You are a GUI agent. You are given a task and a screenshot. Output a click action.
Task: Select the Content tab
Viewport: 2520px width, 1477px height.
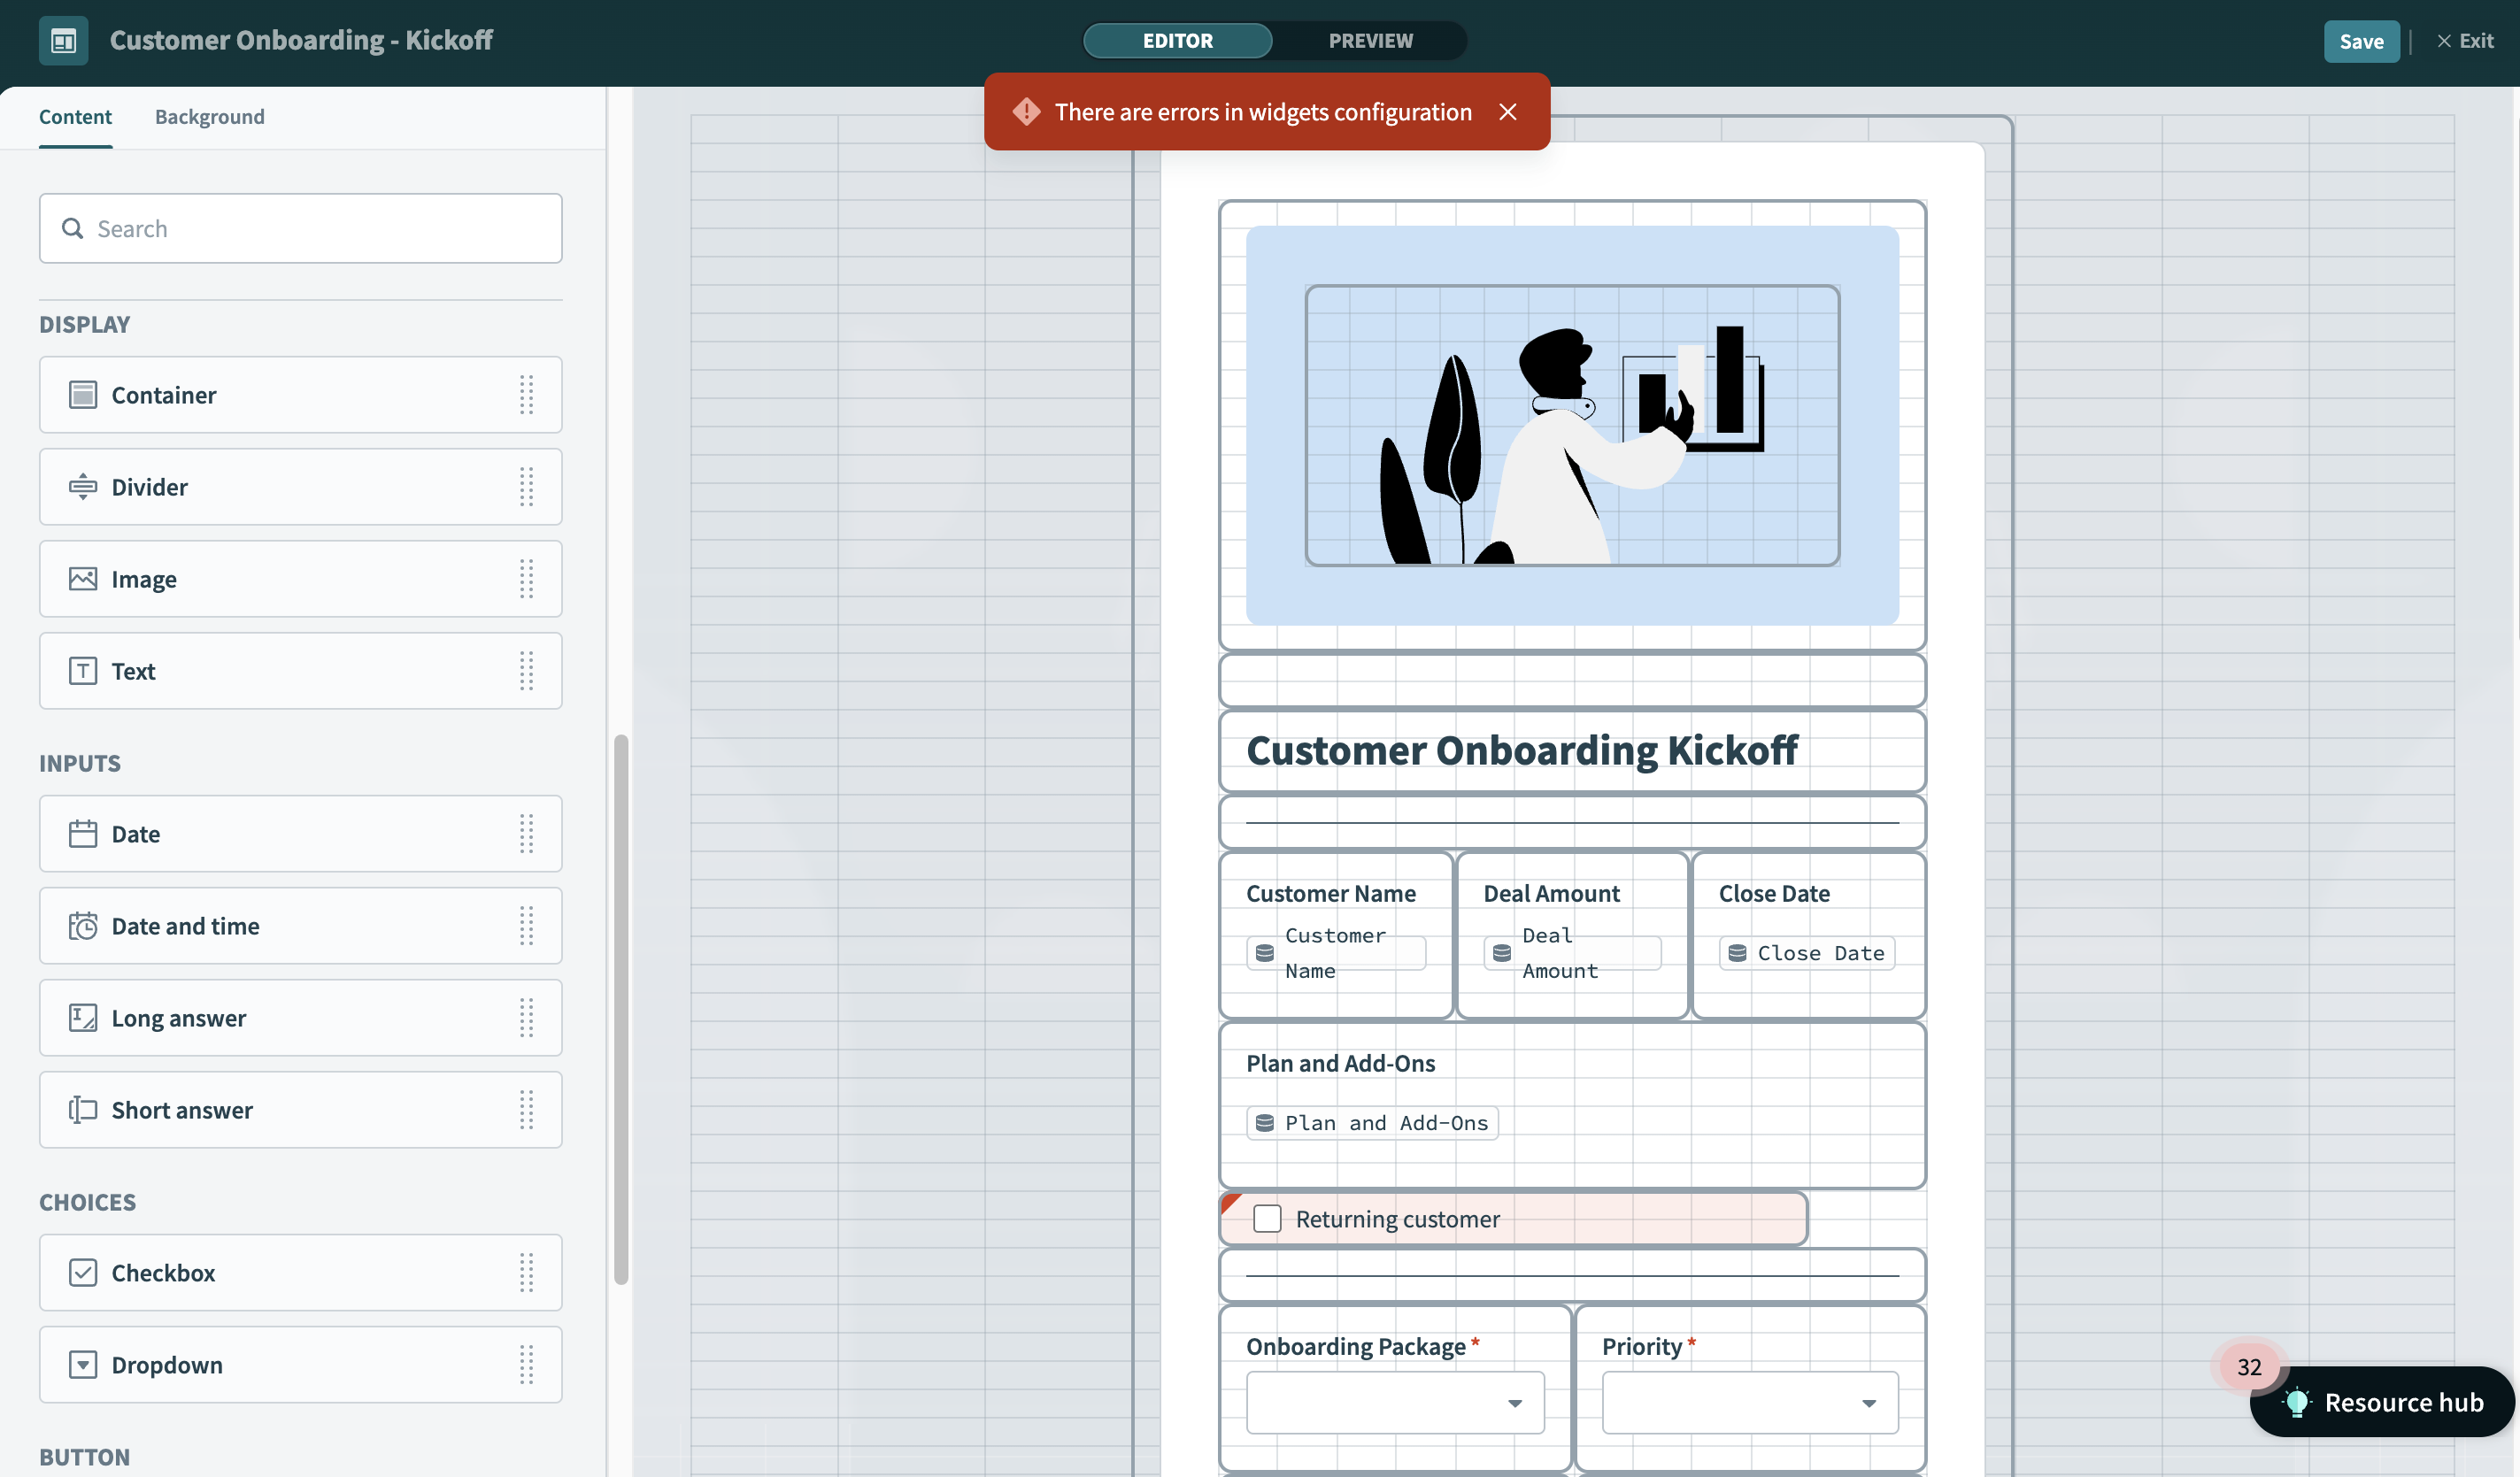pyautogui.click(x=75, y=117)
